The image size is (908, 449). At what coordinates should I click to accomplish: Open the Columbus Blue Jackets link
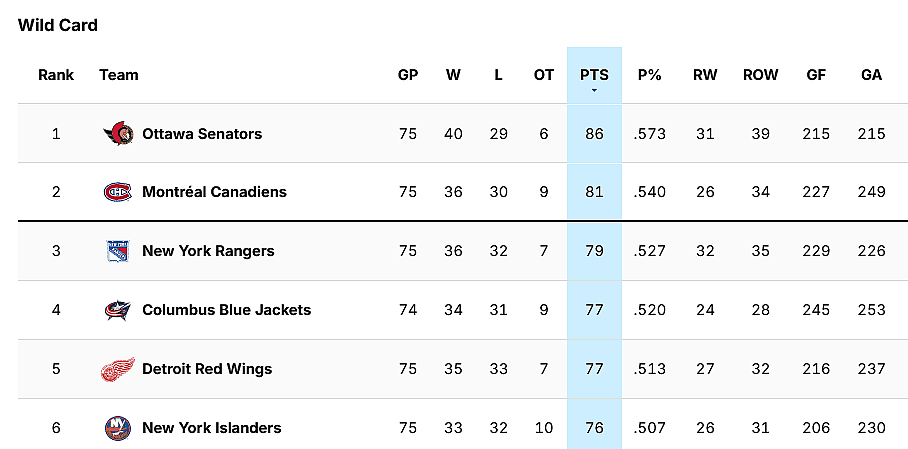coord(226,310)
